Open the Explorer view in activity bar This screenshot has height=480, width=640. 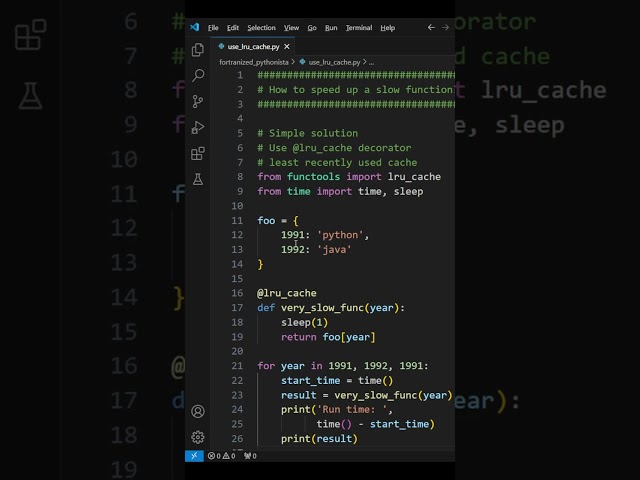[x=198, y=50]
